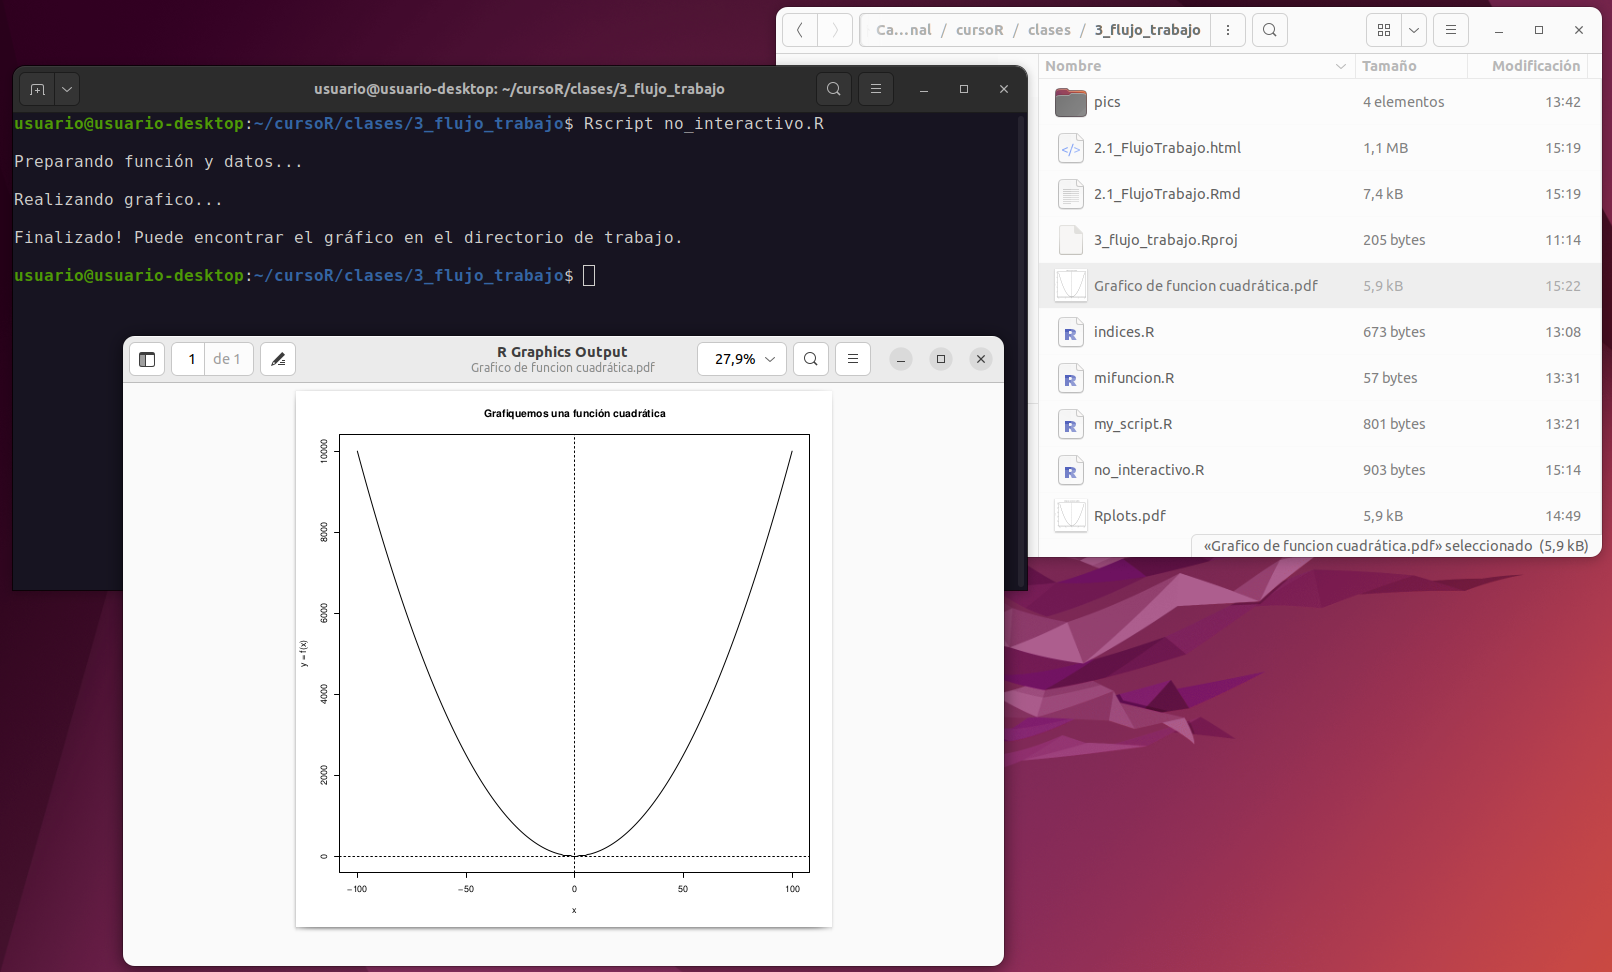Image resolution: width=1612 pixels, height=972 pixels.
Task: Open the file manager path options menu
Action: [x=1228, y=30]
